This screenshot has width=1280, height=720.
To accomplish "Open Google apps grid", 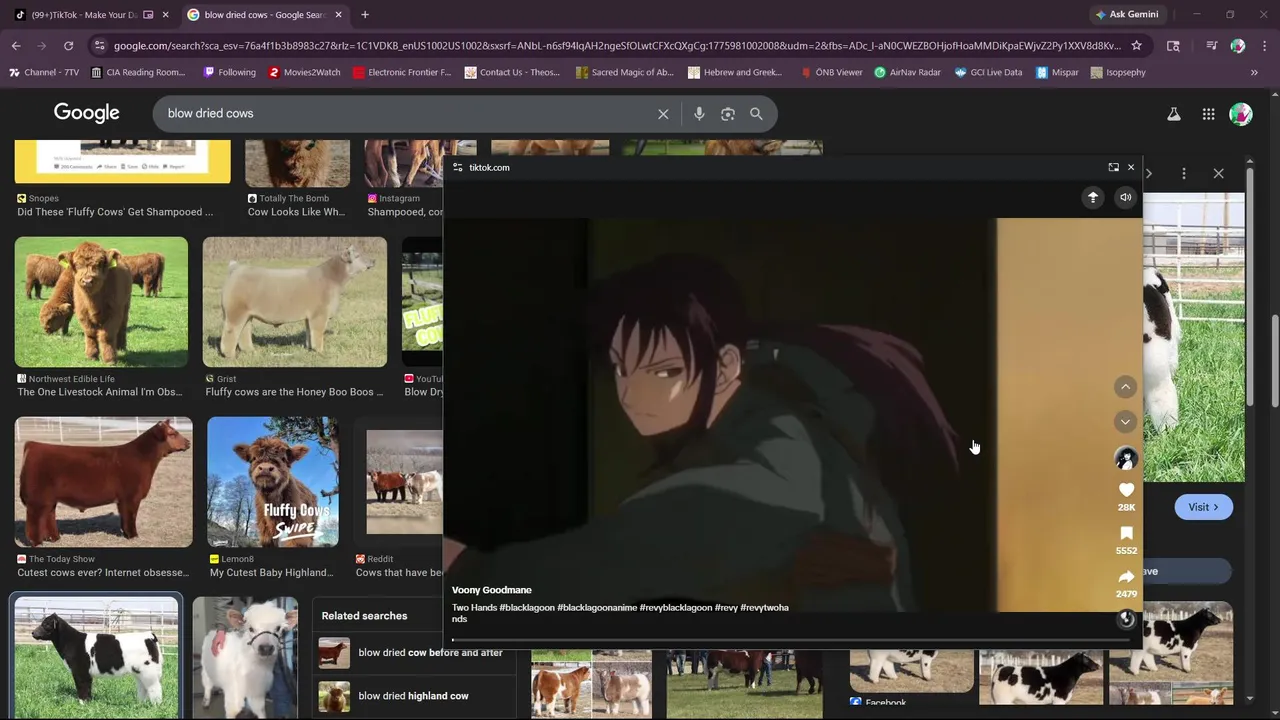I will tap(1208, 114).
